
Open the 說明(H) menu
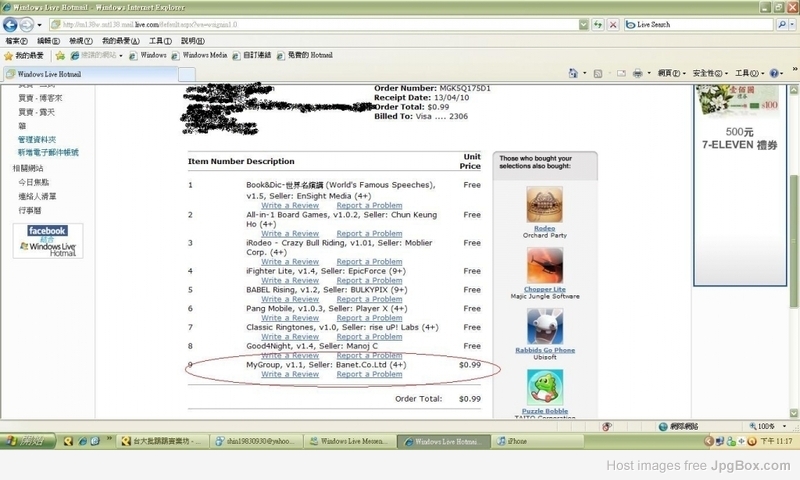(192, 41)
